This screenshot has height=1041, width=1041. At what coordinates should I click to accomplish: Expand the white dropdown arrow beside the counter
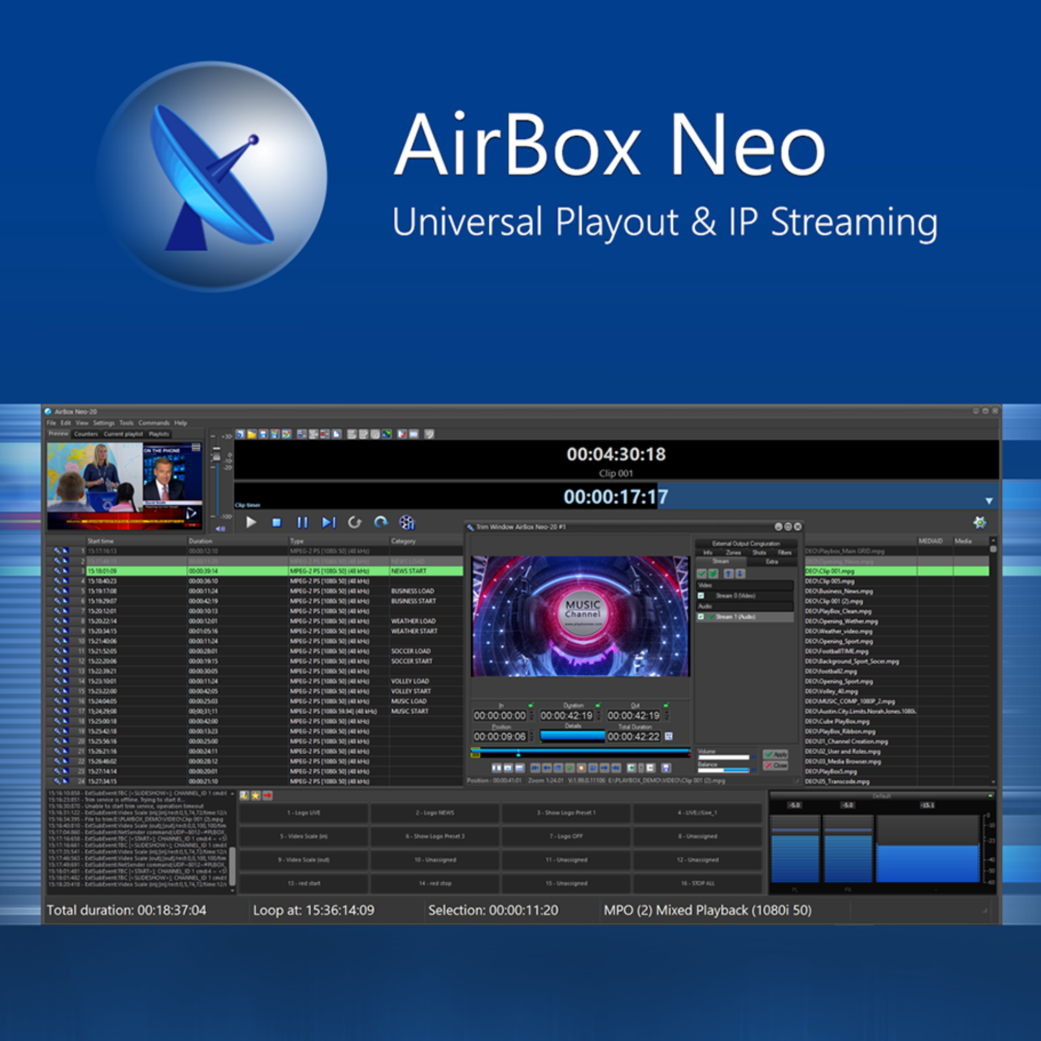click(x=988, y=500)
